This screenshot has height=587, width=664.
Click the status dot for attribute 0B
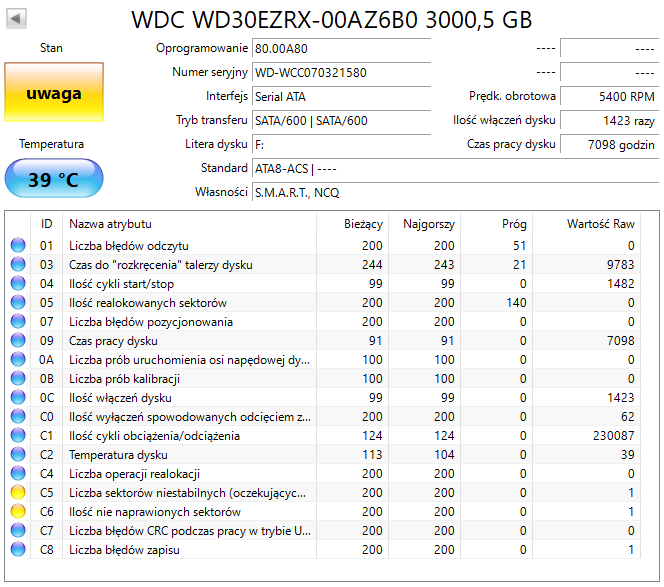click(x=18, y=378)
